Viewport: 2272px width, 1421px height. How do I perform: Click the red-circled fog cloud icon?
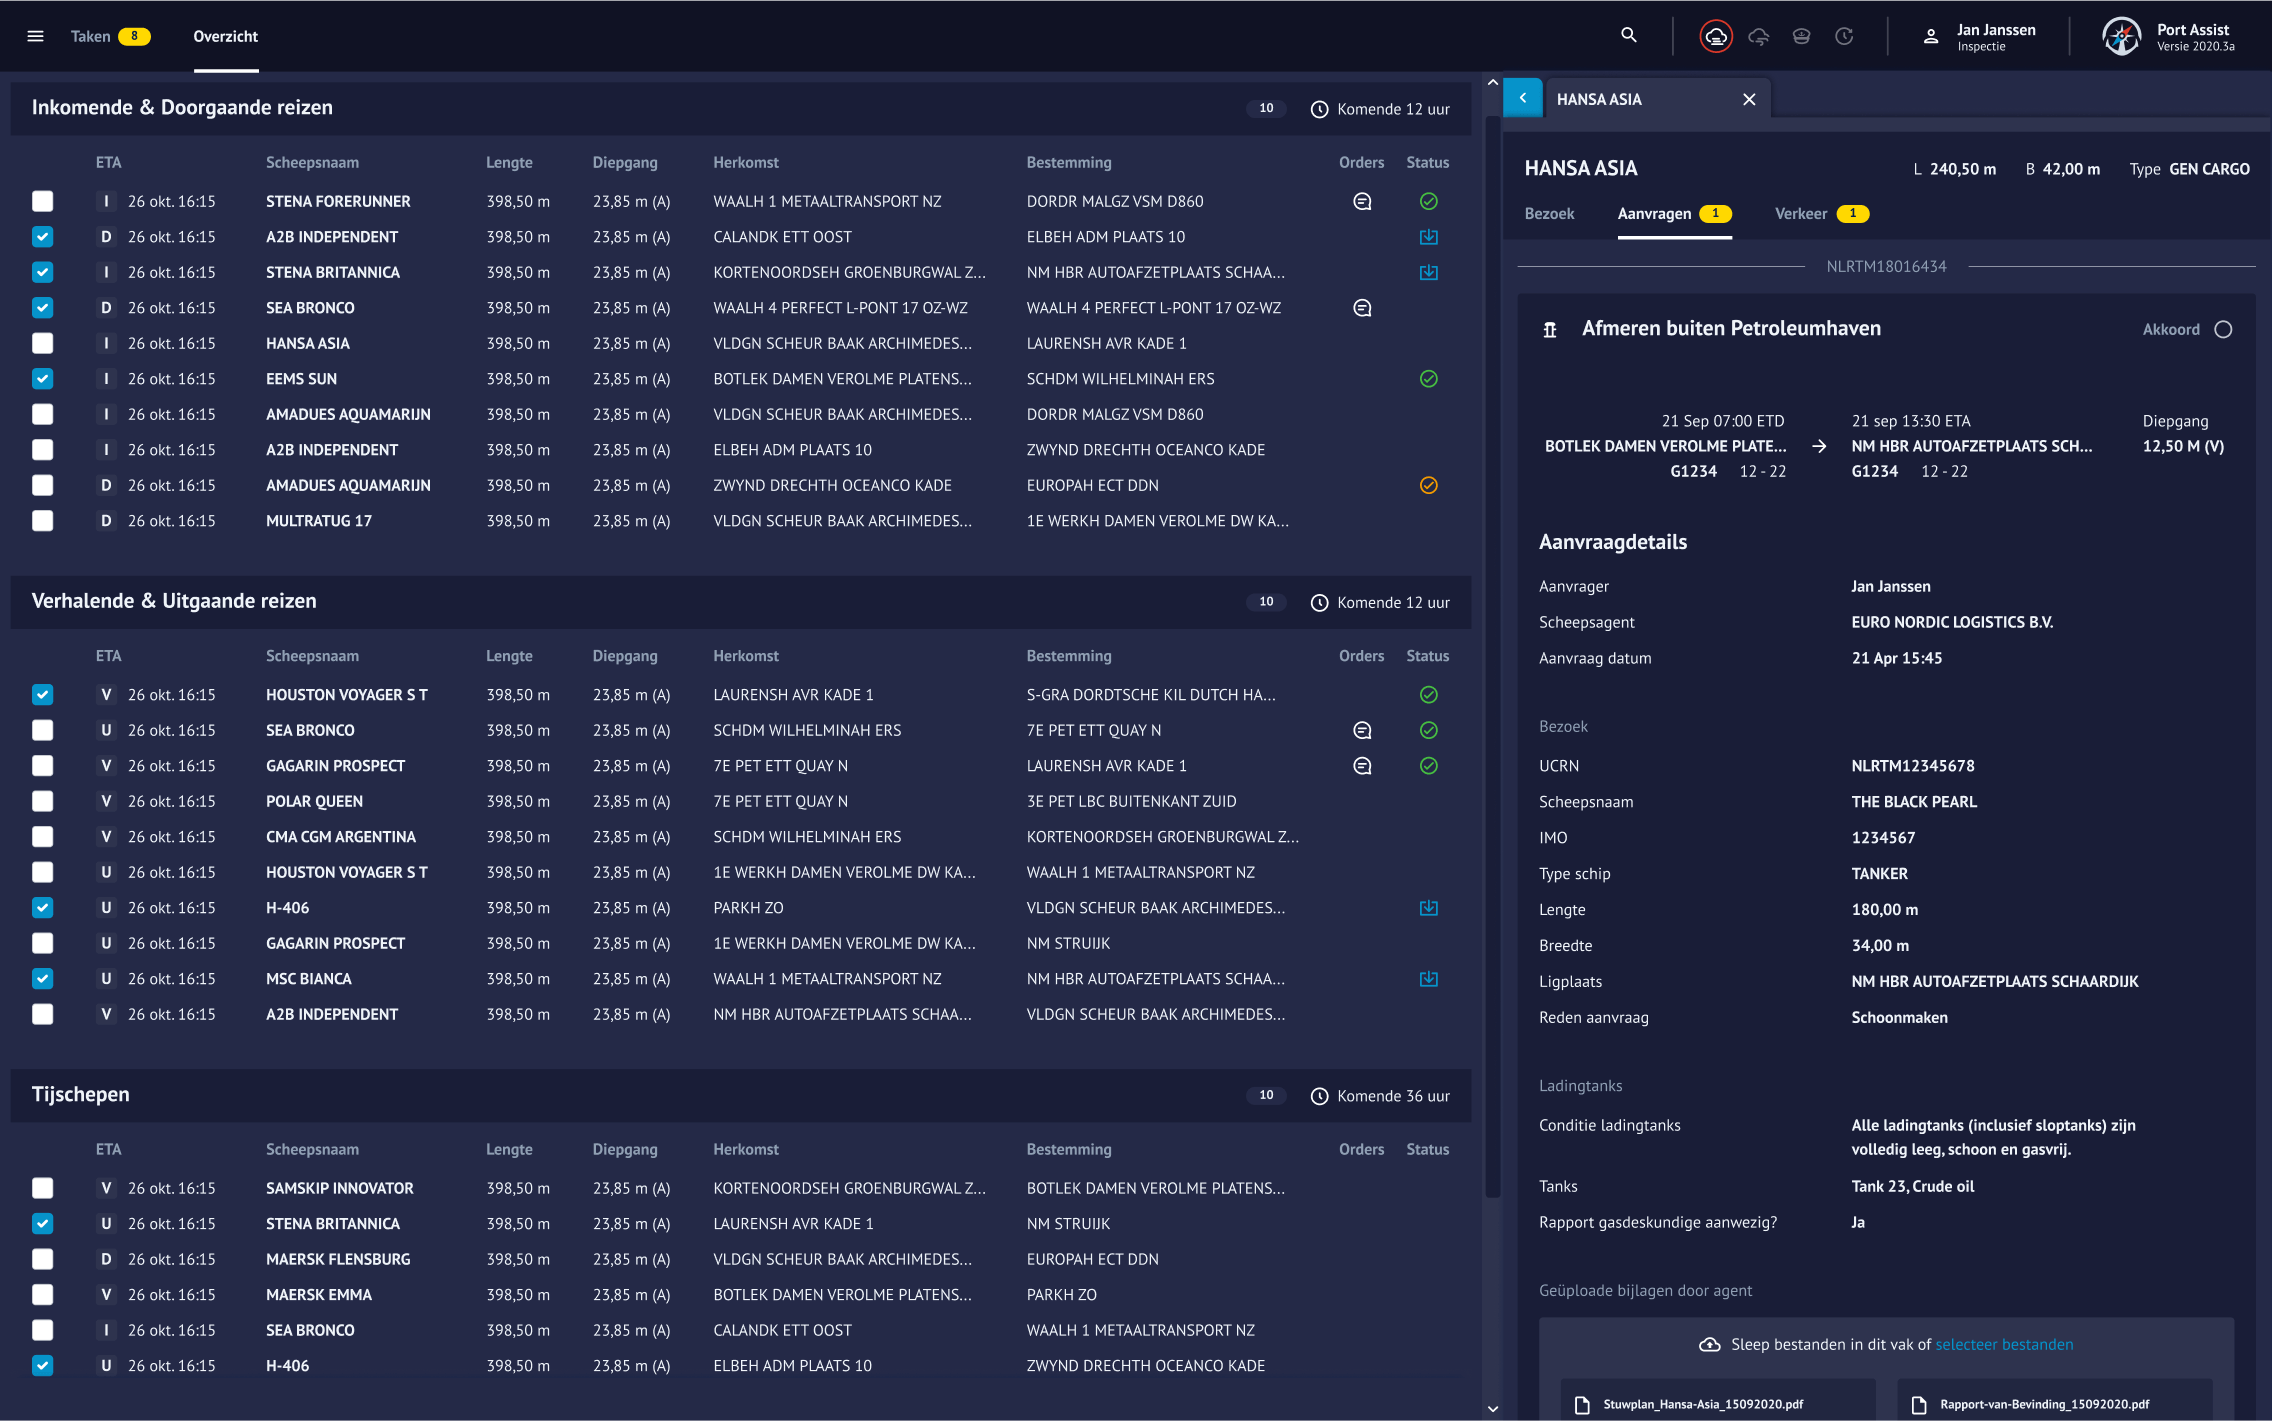[1716, 37]
